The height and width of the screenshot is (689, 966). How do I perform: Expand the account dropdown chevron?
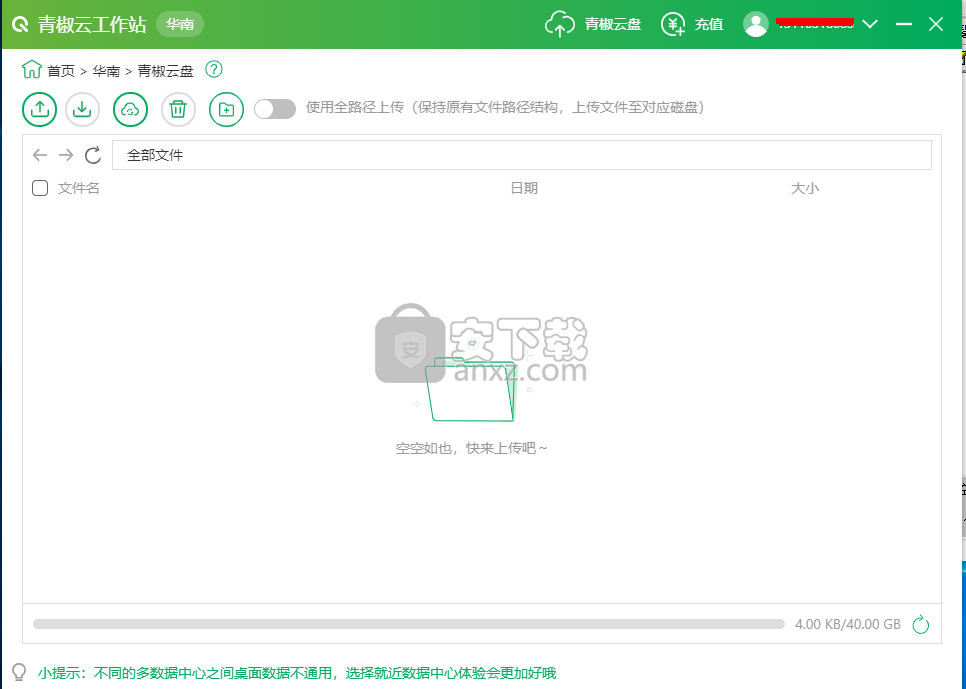point(870,24)
